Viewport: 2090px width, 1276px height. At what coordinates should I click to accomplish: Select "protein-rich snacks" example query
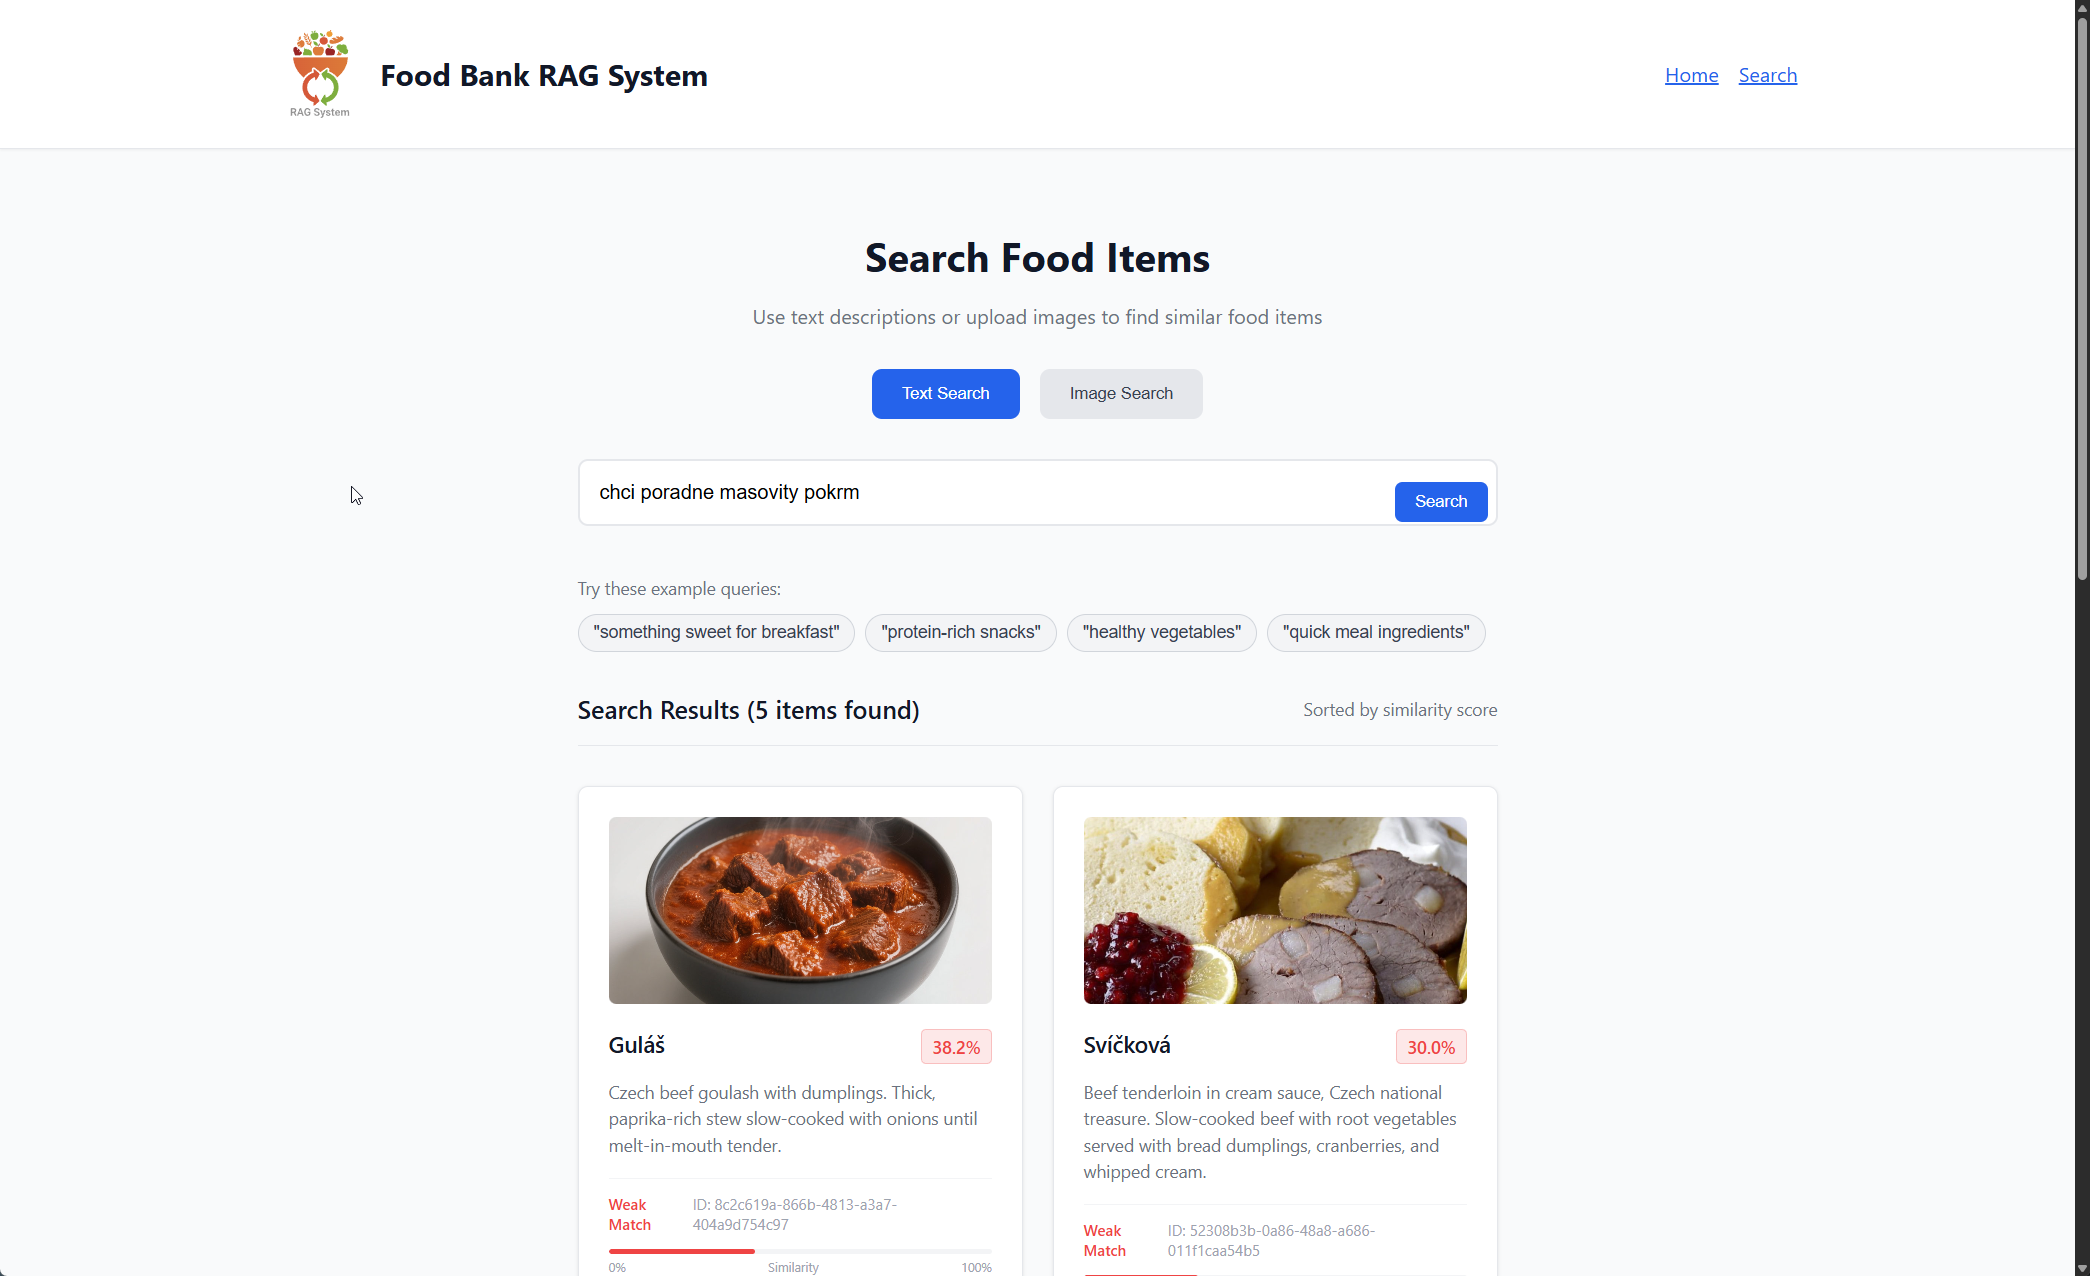[960, 633]
